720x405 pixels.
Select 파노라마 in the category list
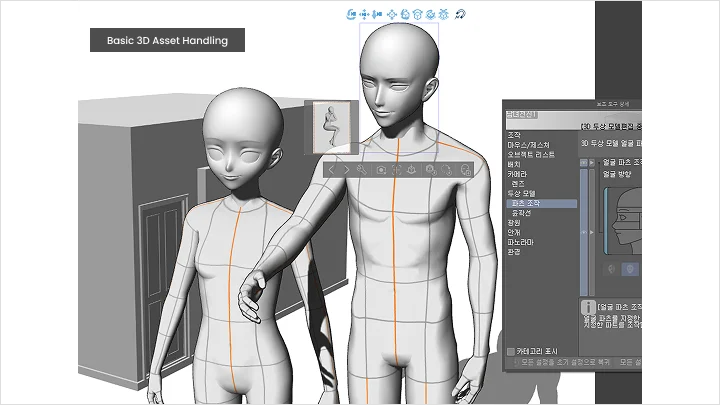[520, 242]
